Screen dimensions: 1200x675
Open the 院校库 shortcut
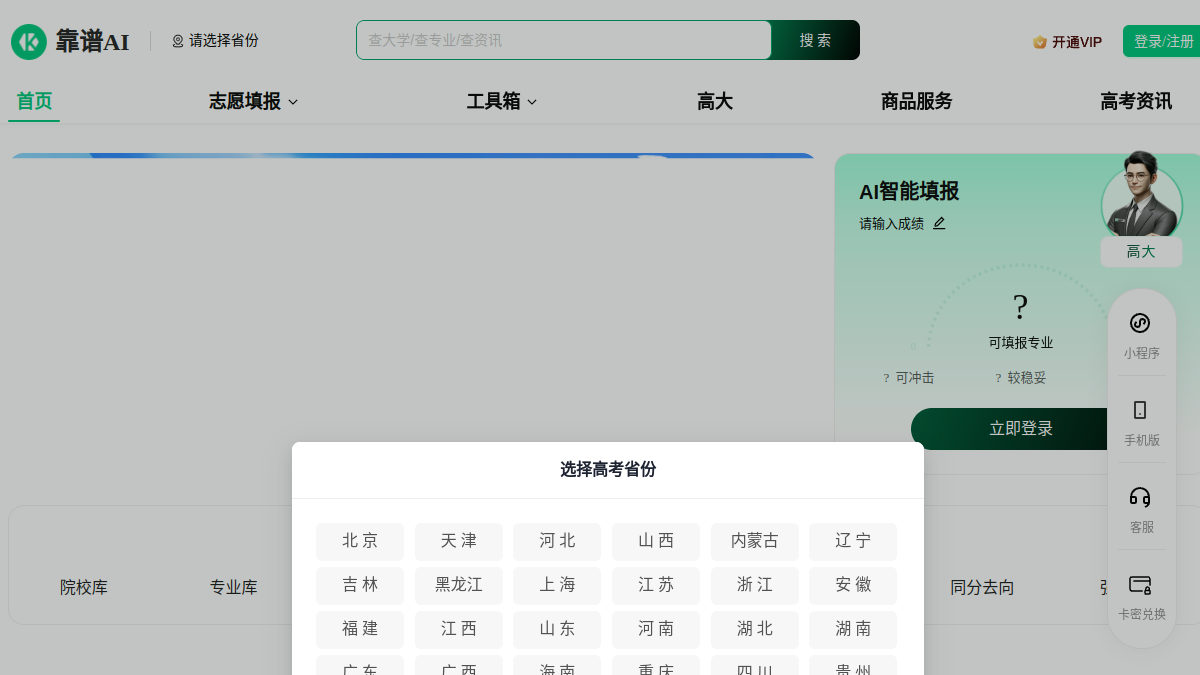84,588
